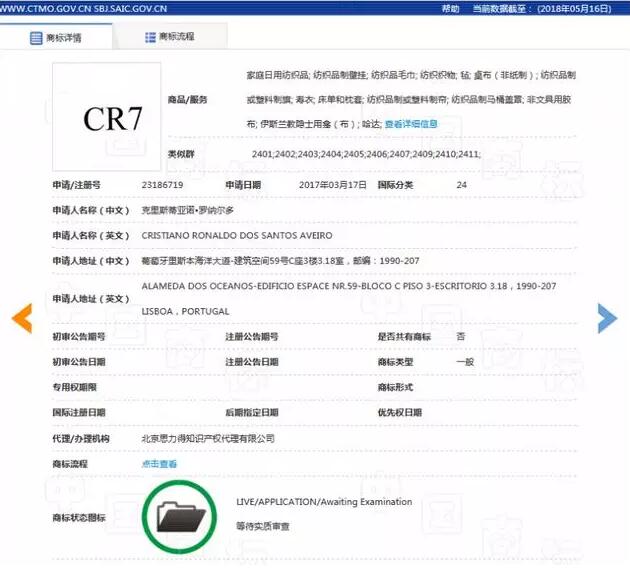Click the 类似群 label

(x=181, y=154)
